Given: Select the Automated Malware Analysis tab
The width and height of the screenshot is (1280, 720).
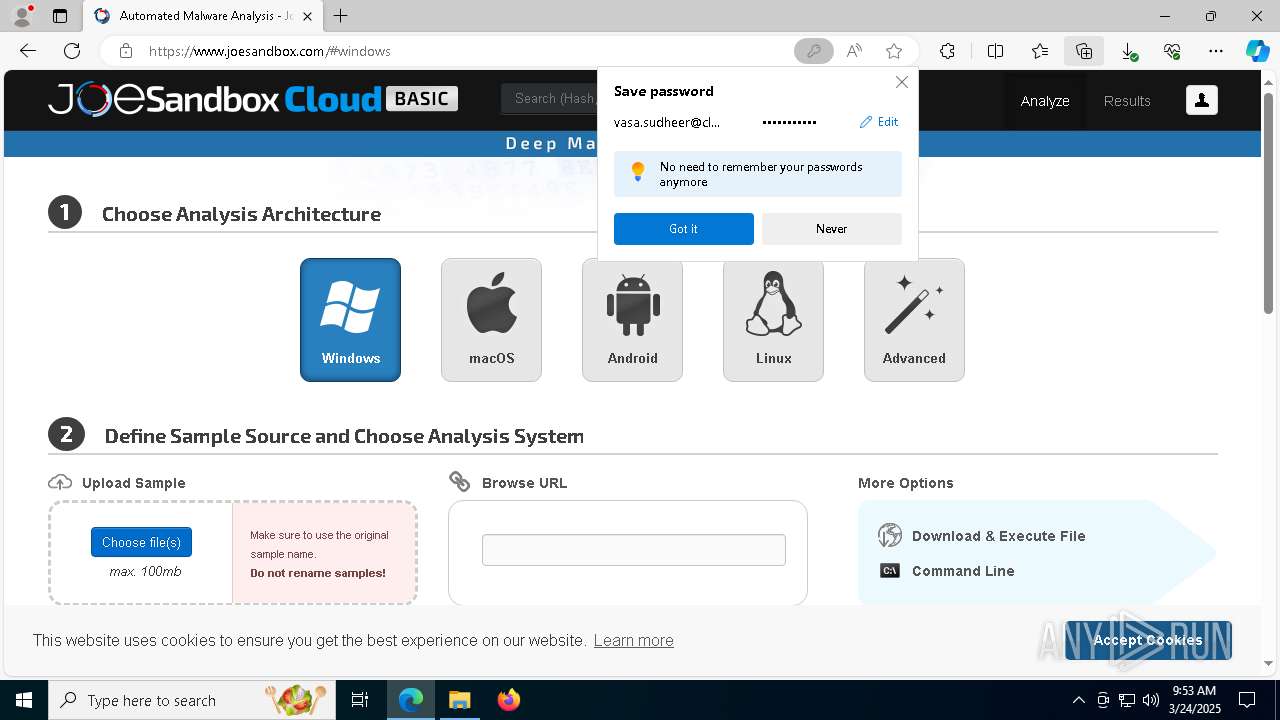Looking at the screenshot, I should (x=203, y=16).
